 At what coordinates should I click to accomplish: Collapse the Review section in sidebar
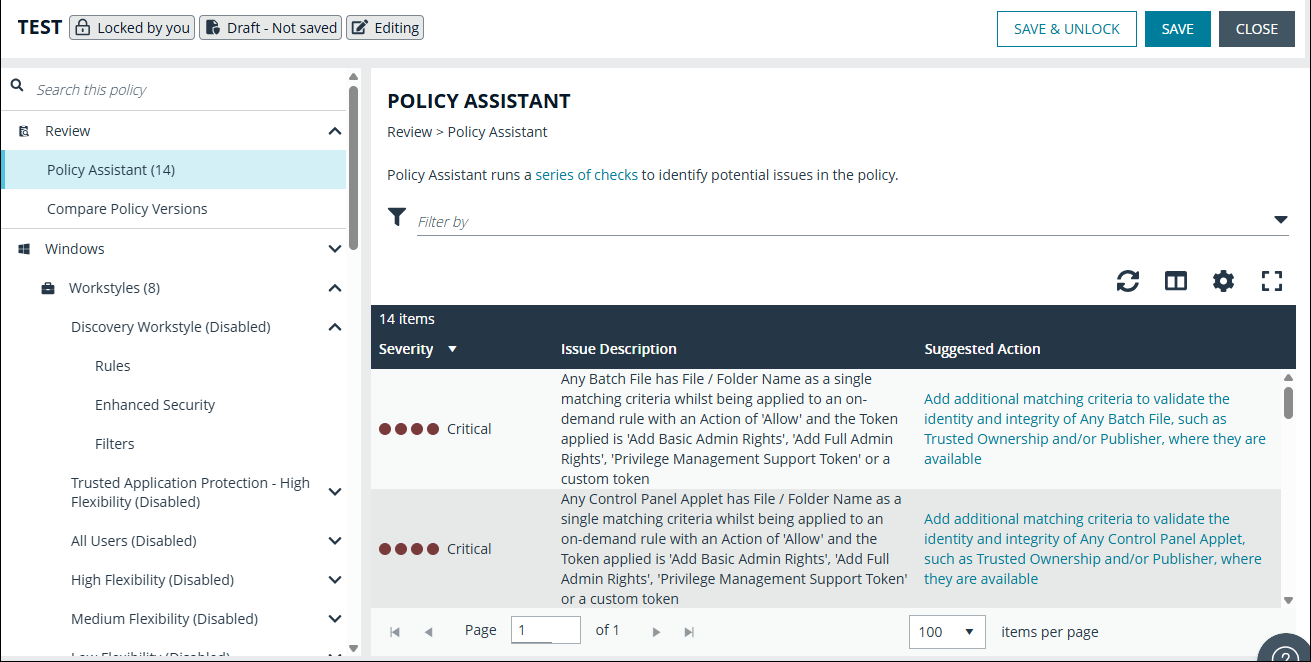(335, 130)
